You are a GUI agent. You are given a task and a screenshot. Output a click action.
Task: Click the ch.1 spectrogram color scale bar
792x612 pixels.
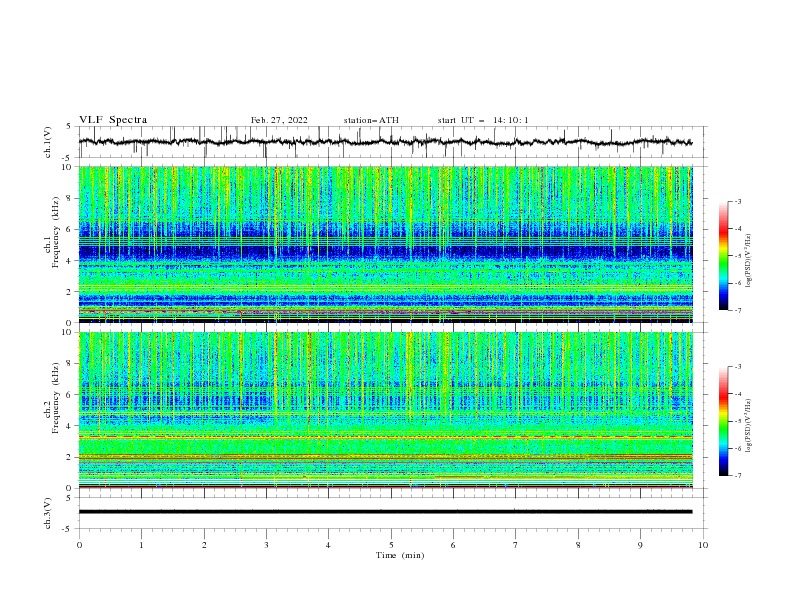(723, 256)
